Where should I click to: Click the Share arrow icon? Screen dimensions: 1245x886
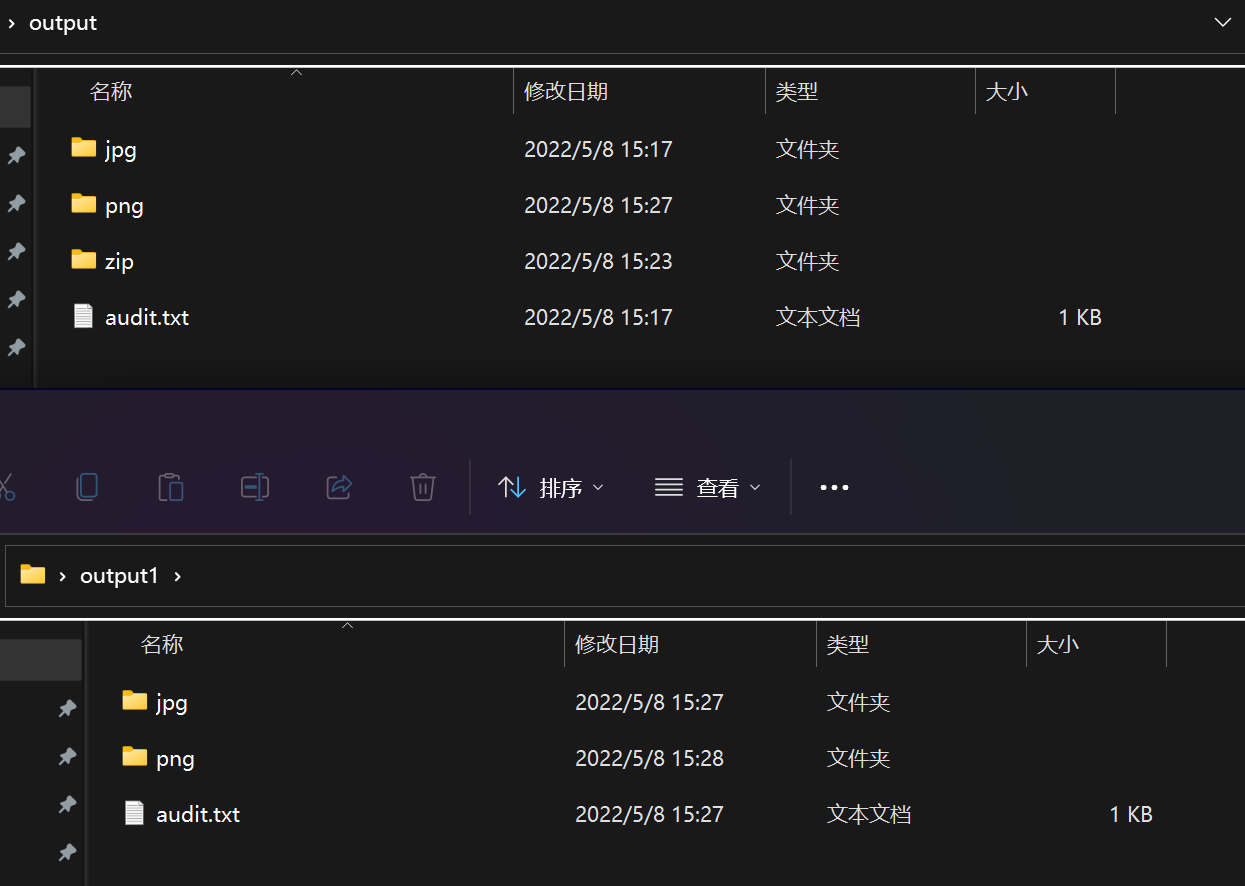(x=339, y=487)
